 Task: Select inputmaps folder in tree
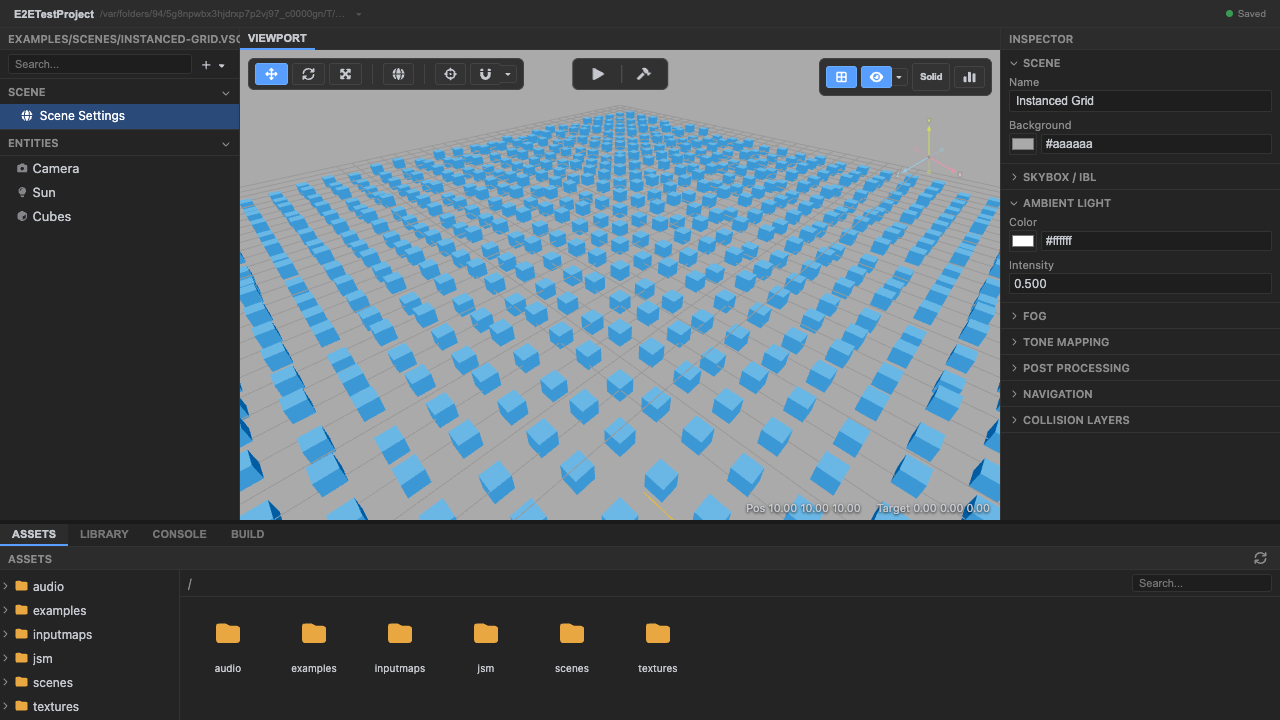[90, 635]
